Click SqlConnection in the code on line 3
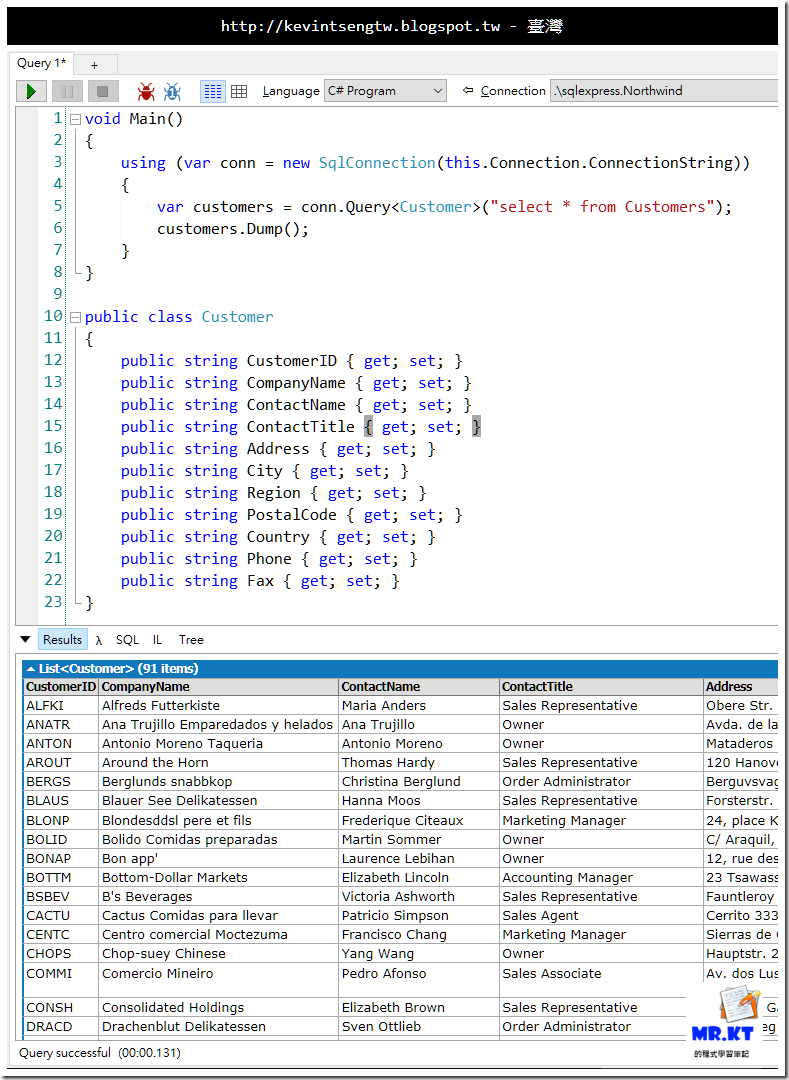789x1080 pixels. click(x=377, y=163)
